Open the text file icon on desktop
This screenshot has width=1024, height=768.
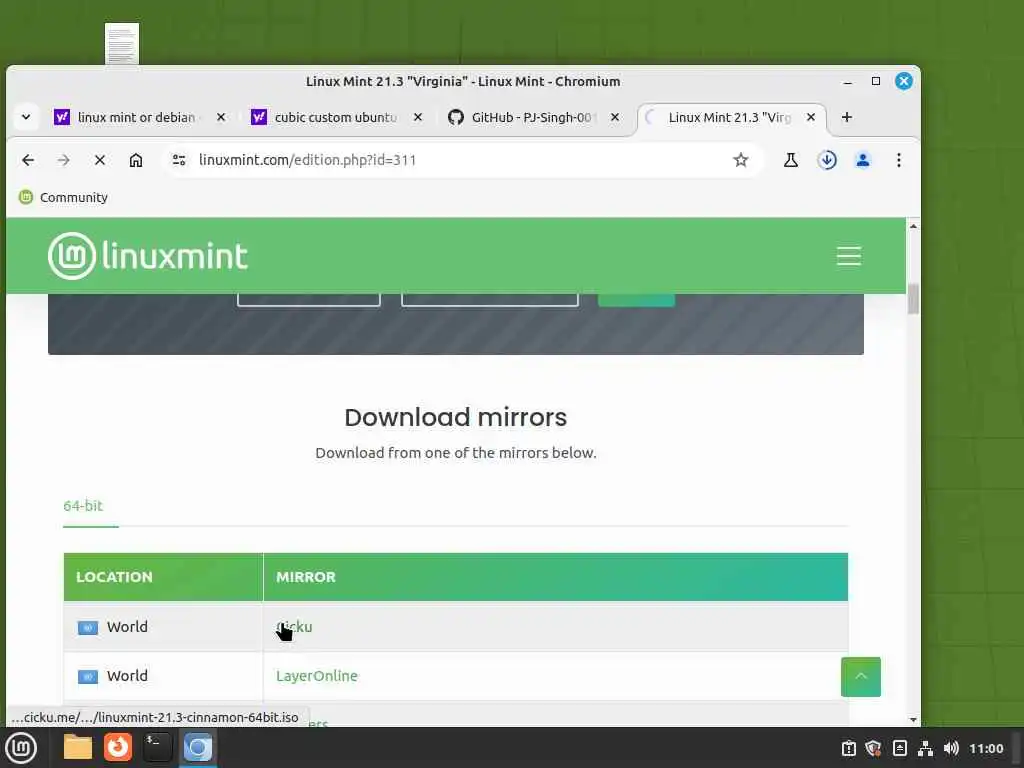coord(122,44)
